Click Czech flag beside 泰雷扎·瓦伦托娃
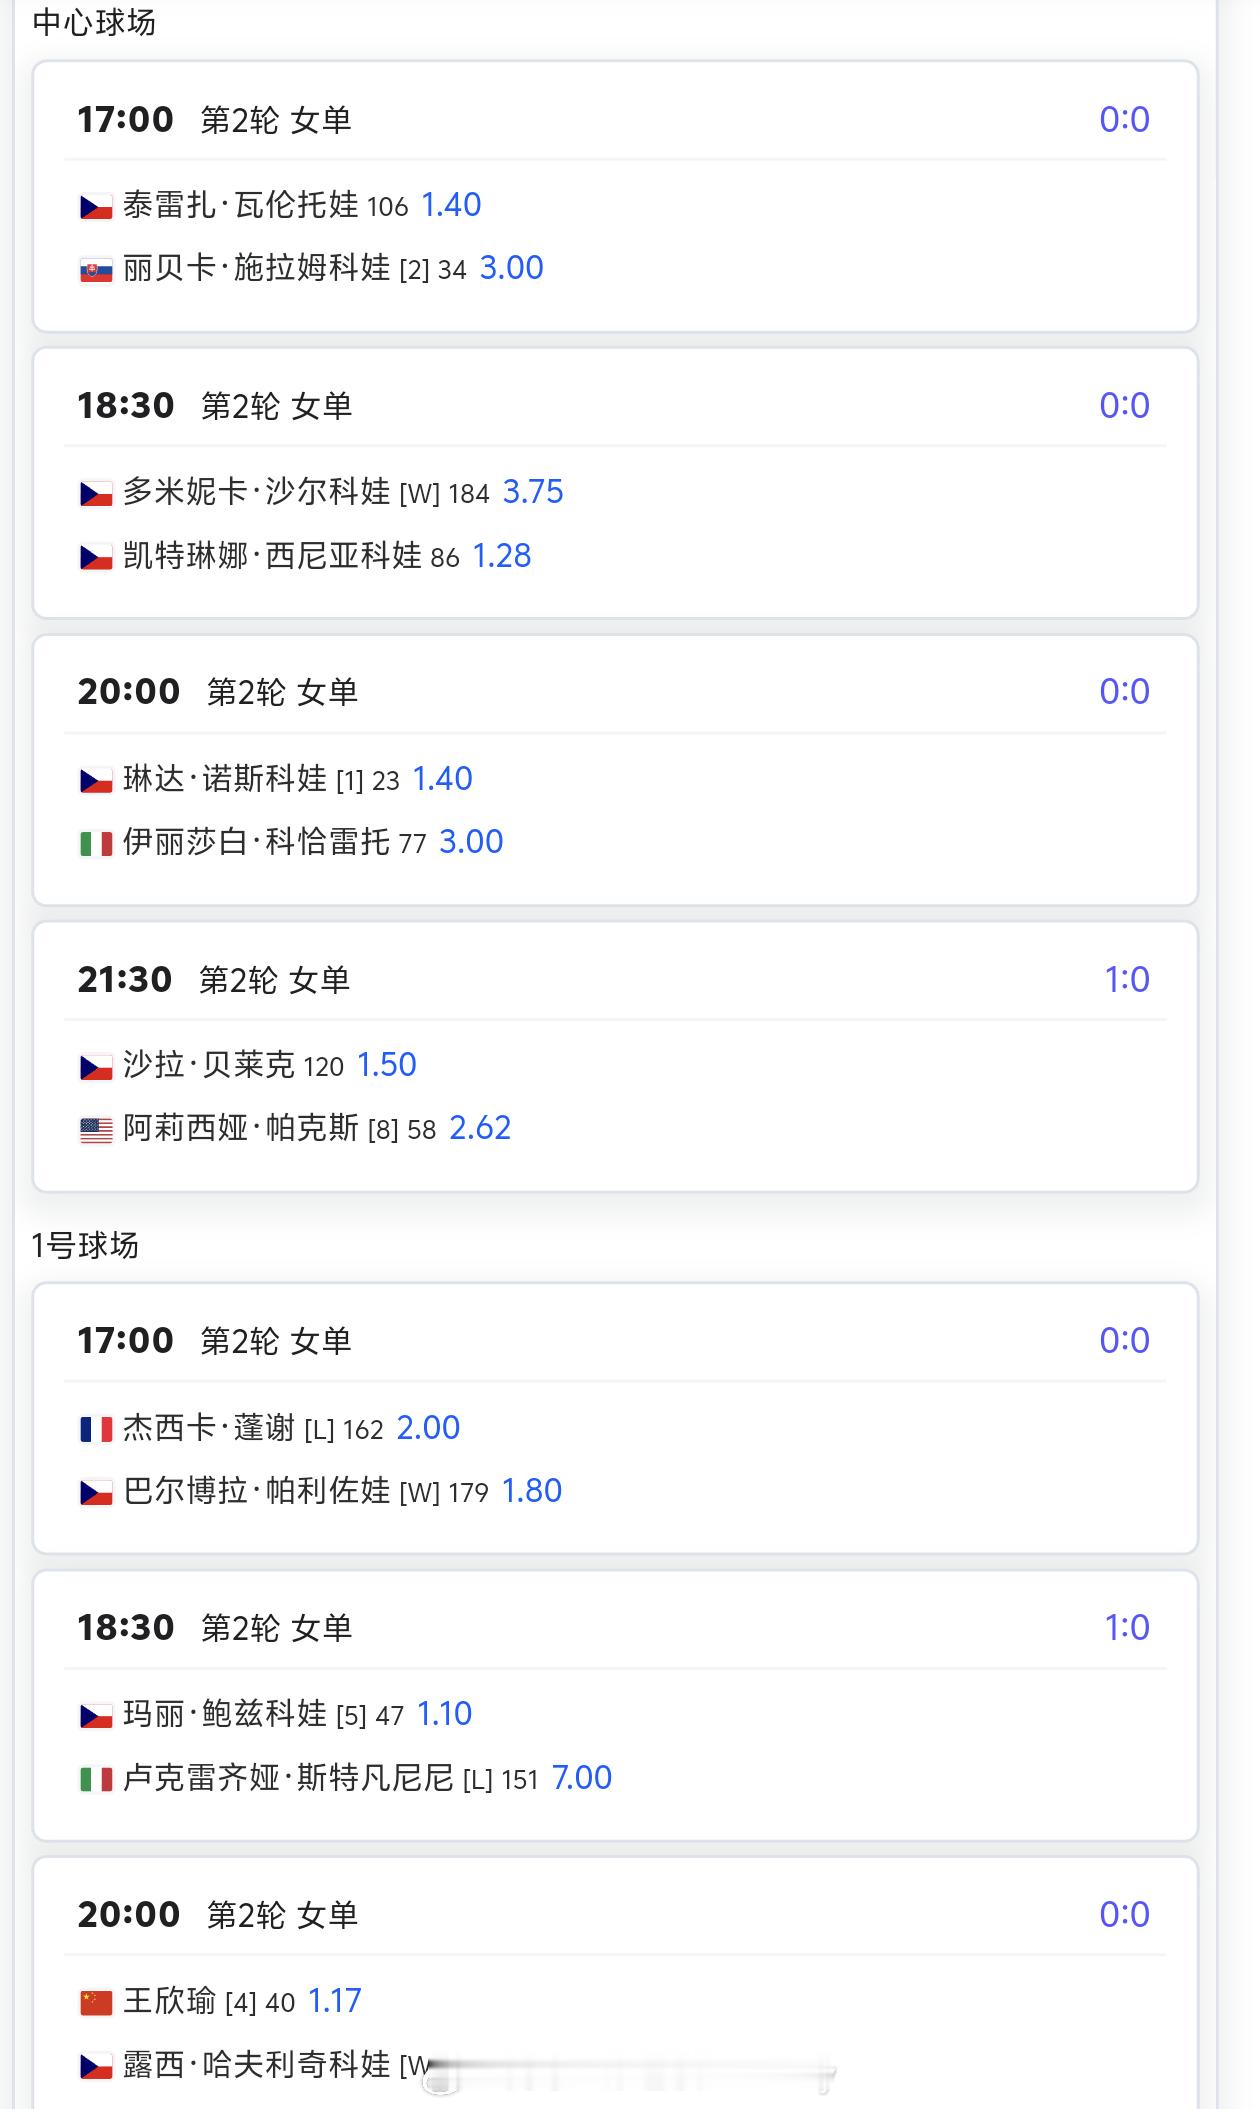This screenshot has width=1260, height=2109. point(96,207)
